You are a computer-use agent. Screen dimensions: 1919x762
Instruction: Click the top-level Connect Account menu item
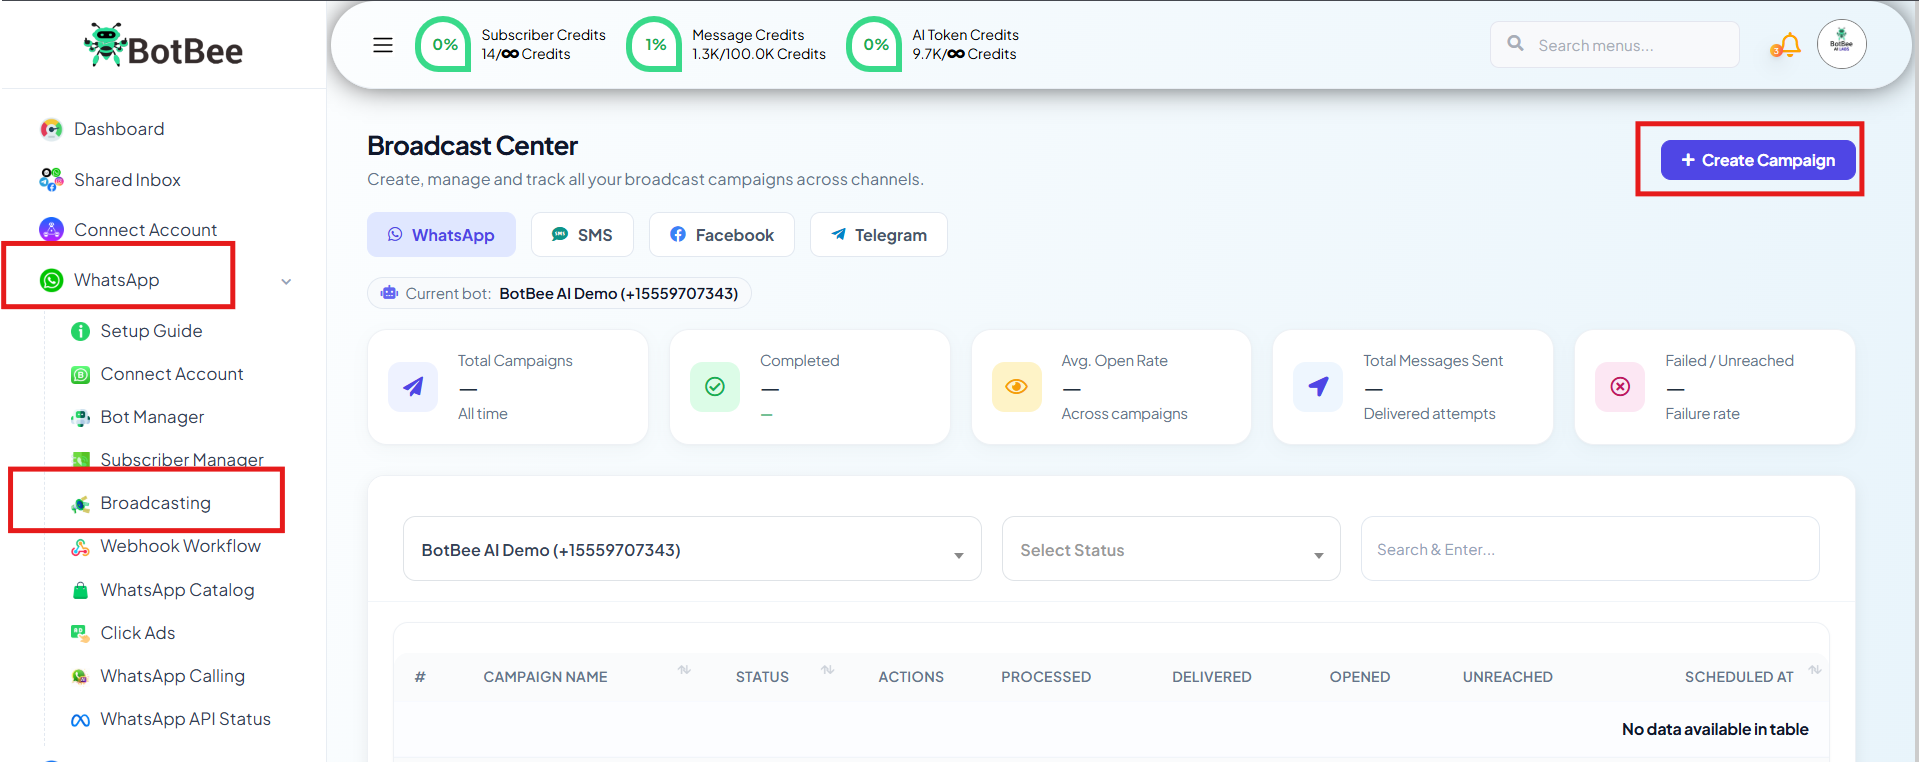(145, 230)
